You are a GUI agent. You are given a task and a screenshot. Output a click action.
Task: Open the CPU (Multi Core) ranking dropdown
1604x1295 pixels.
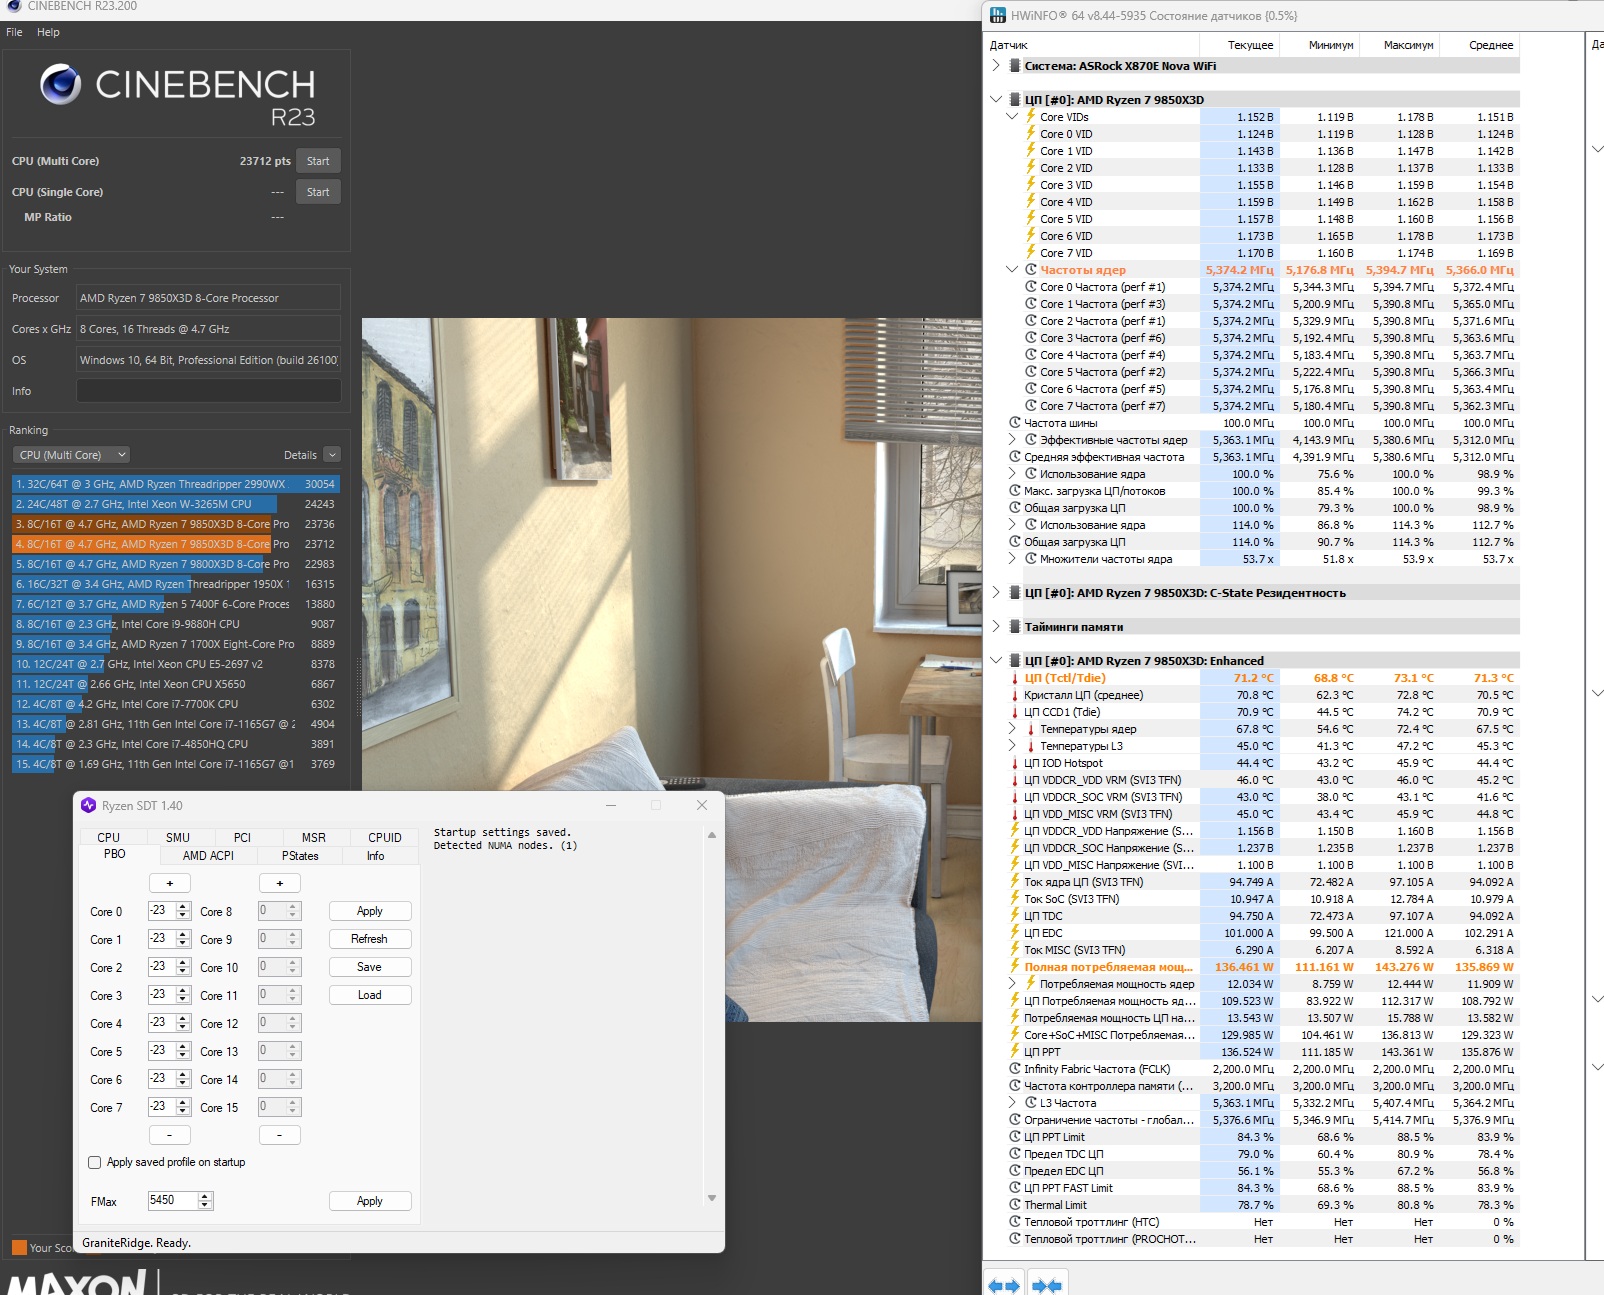coord(71,455)
